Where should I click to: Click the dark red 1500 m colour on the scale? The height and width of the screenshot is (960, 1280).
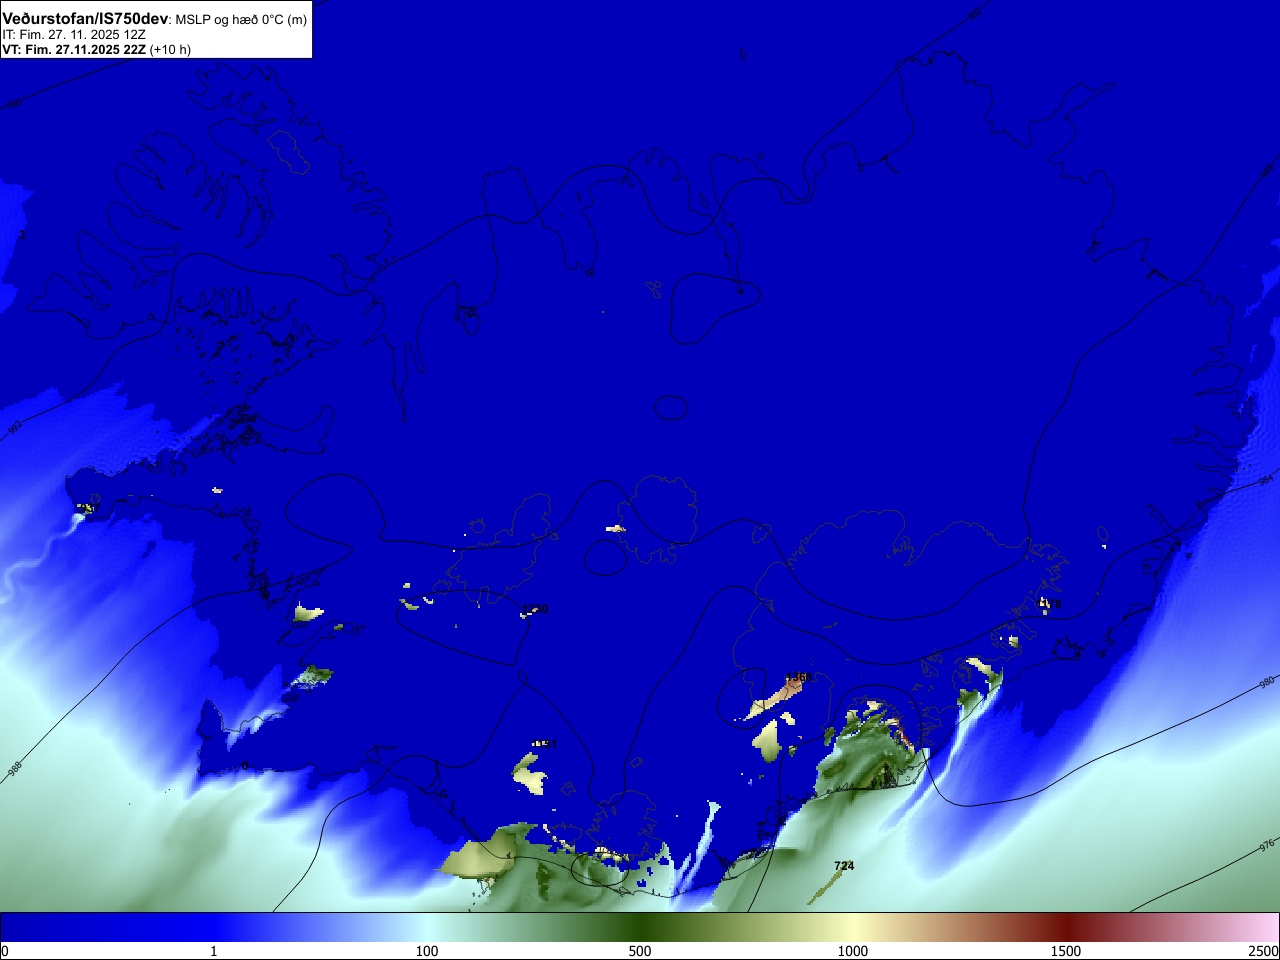click(x=1066, y=927)
